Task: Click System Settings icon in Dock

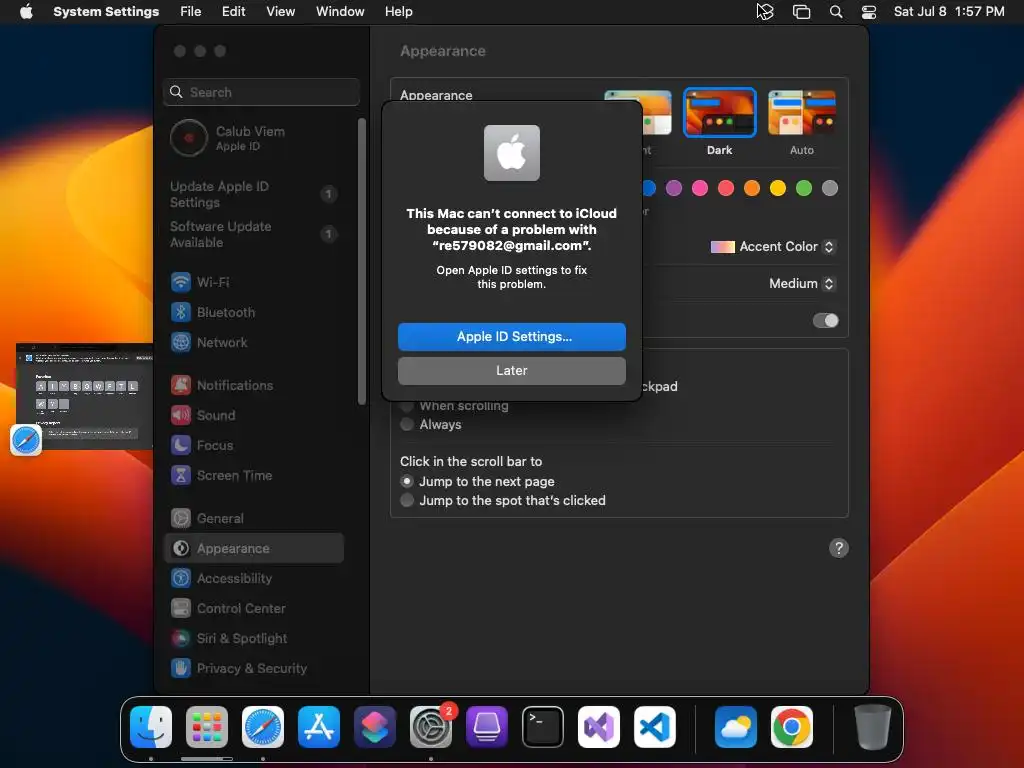Action: 431,726
